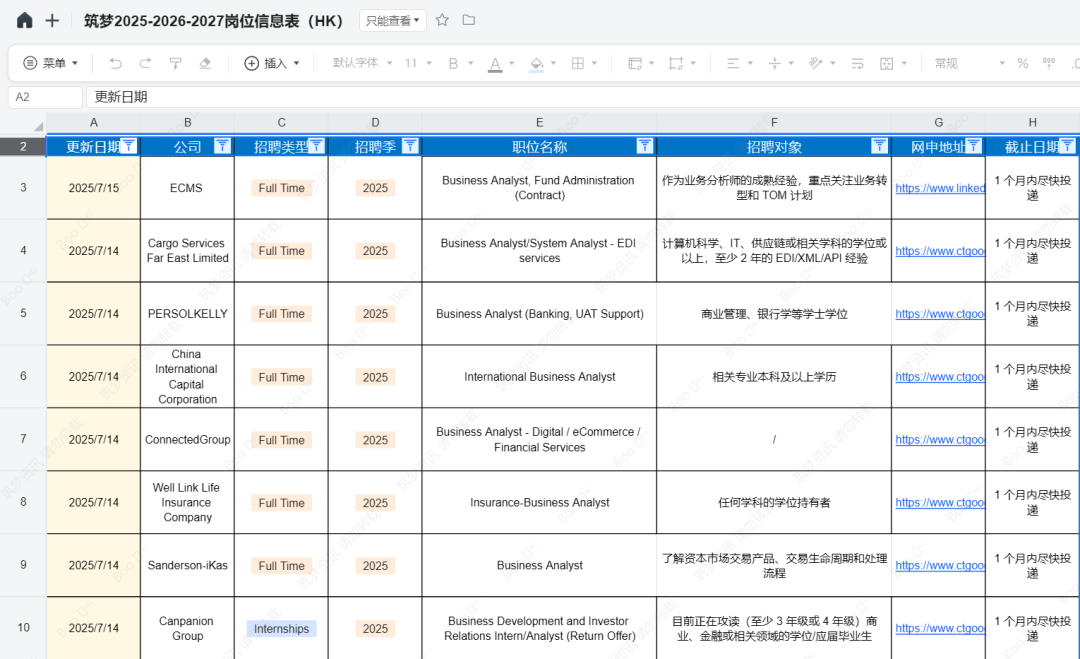
Task: Expand the merge cells options arrow
Action: (904, 63)
